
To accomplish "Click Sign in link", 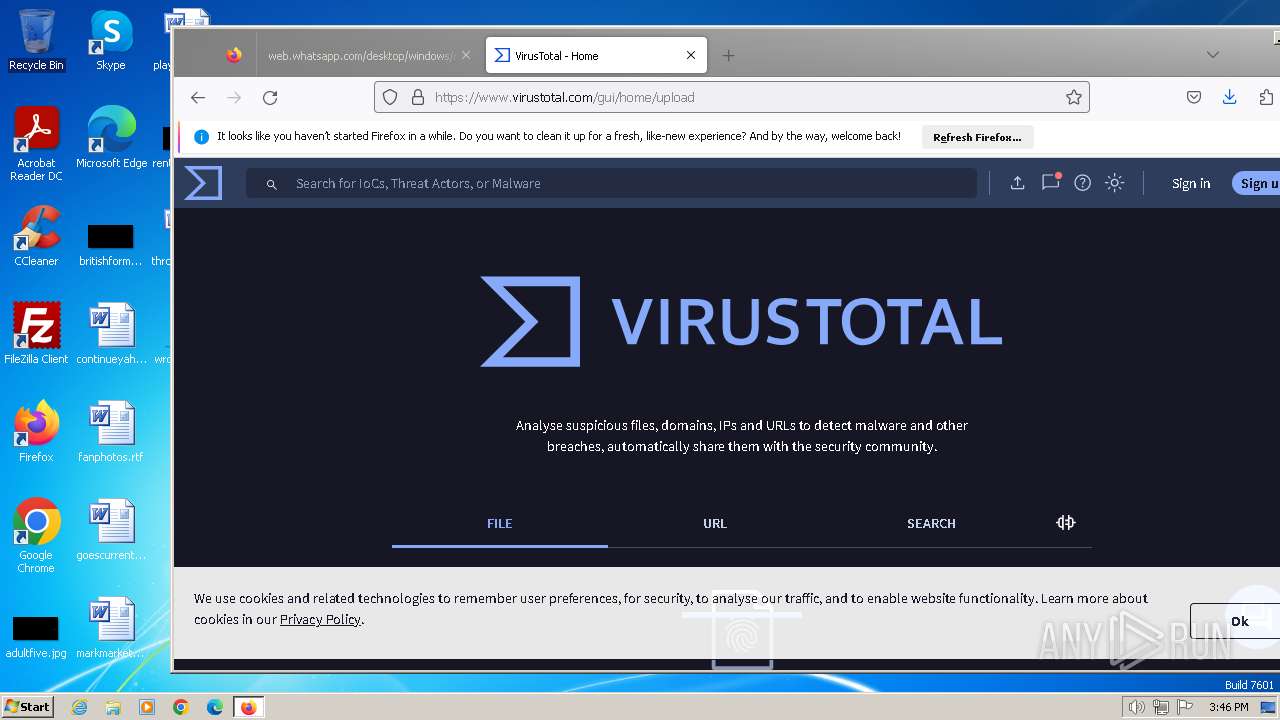I will click(1191, 183).
